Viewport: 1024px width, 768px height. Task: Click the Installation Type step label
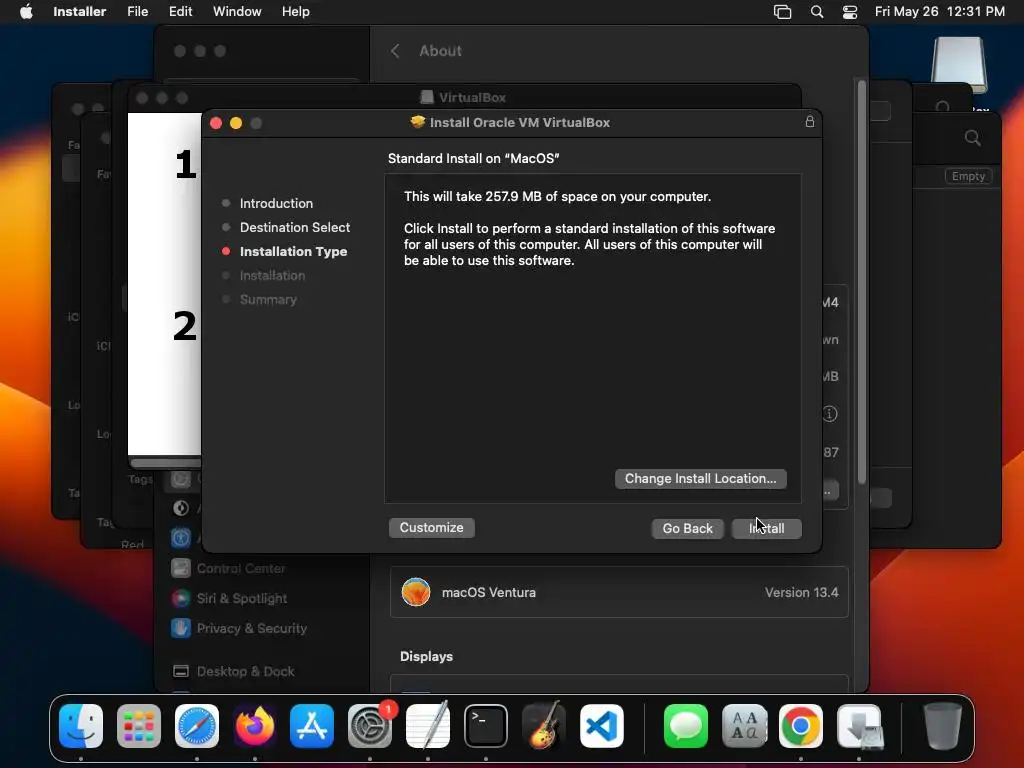click(x=293, y=251)
